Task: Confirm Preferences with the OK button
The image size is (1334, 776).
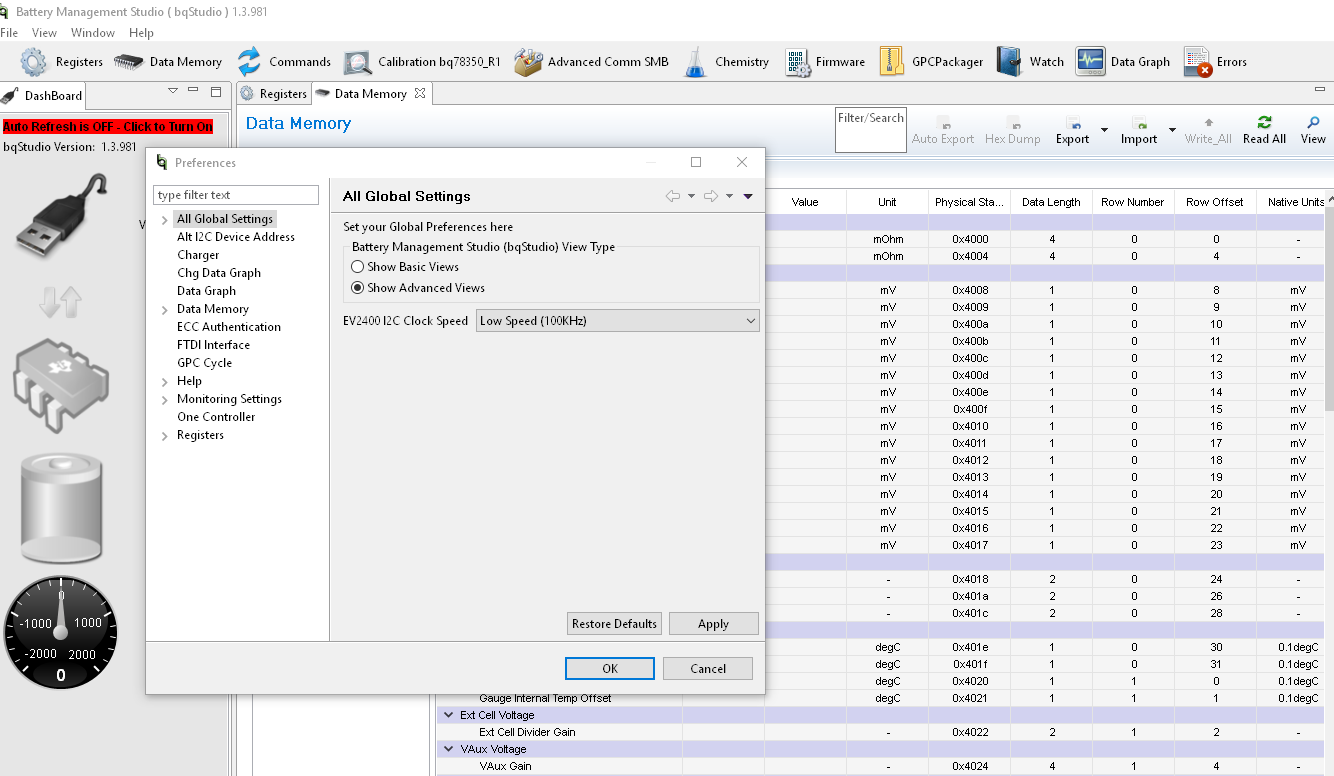Action: pos(610,668)
